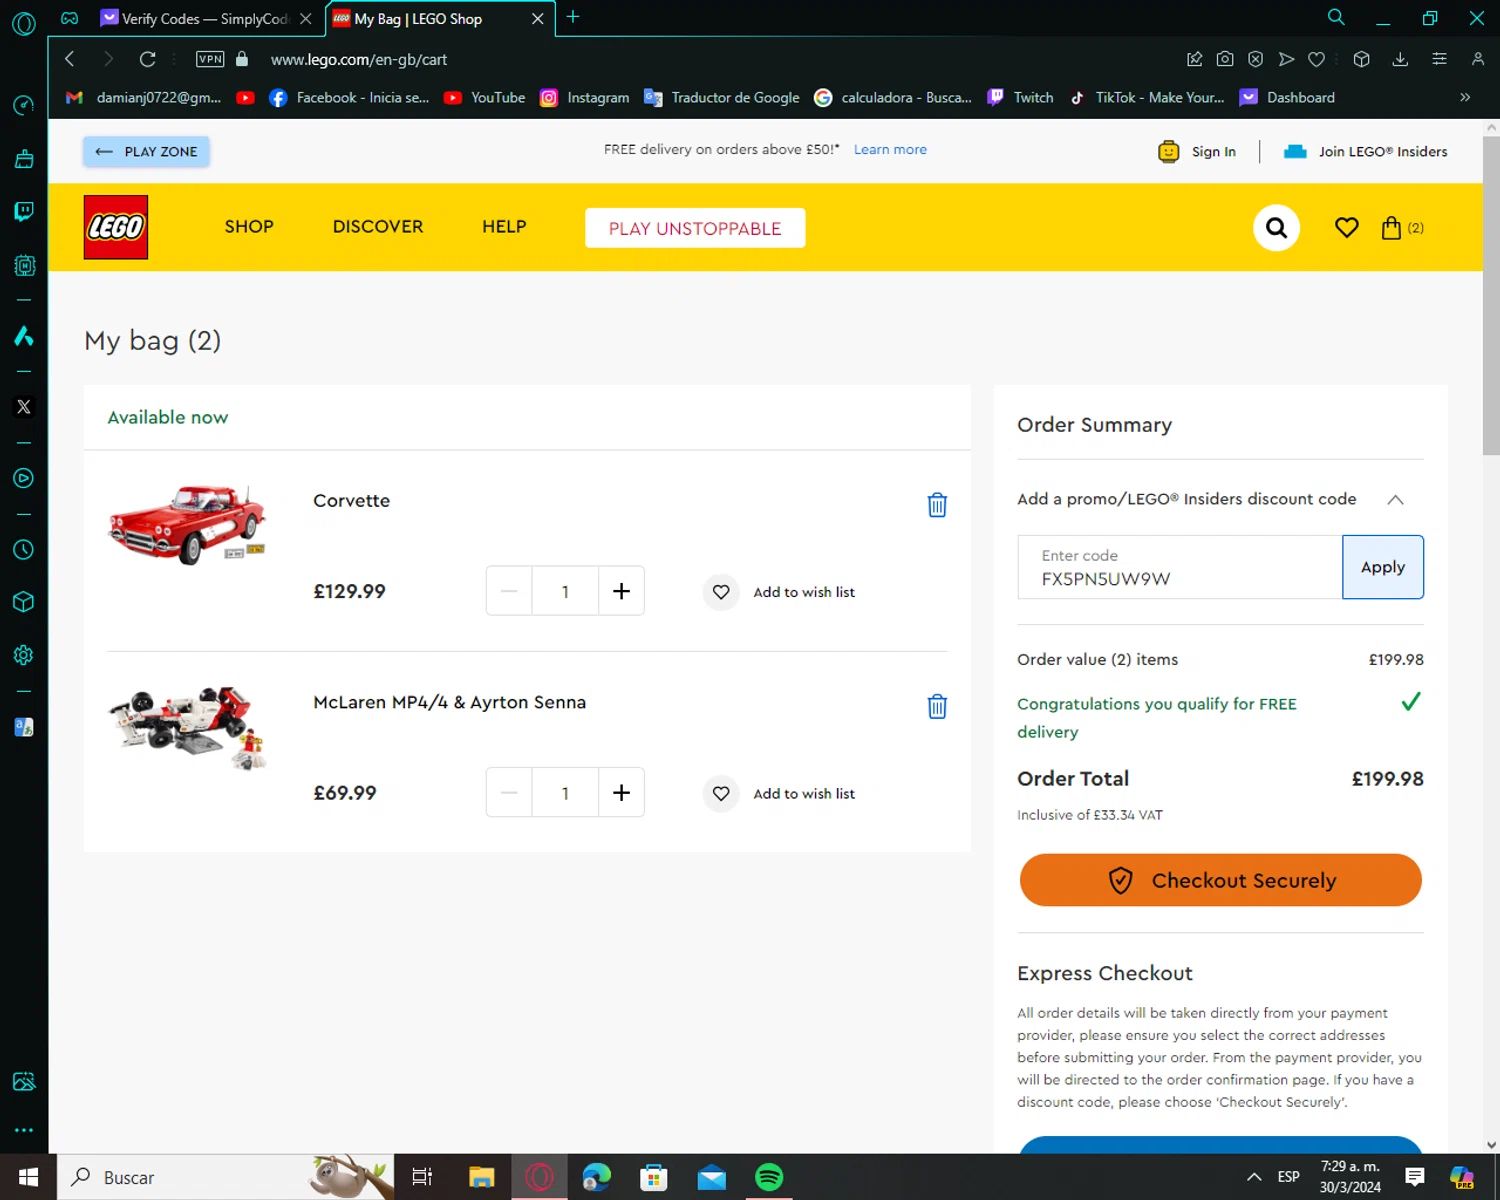Open Opera sidebar Twitch icon
This screenshot has height=1200, width=1500.
click(x=24, y=212)
